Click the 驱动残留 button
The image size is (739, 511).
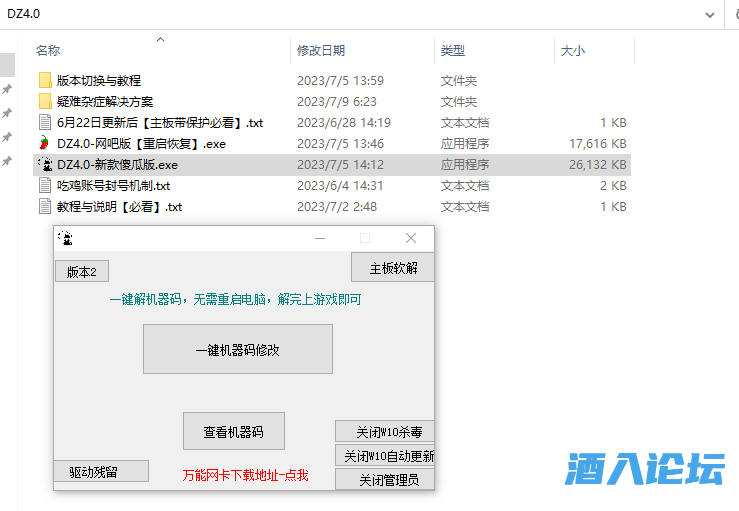tap(100, 471)
